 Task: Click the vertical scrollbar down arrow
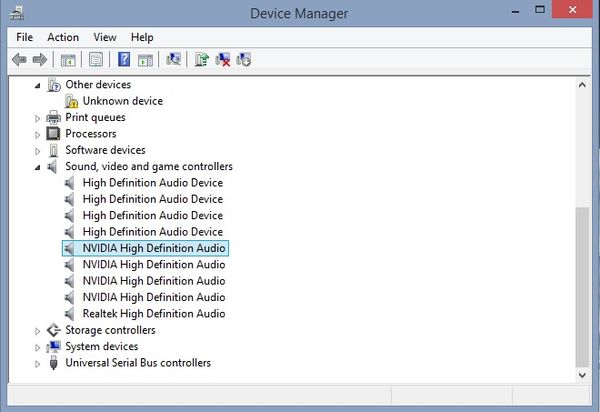[583, 375]
